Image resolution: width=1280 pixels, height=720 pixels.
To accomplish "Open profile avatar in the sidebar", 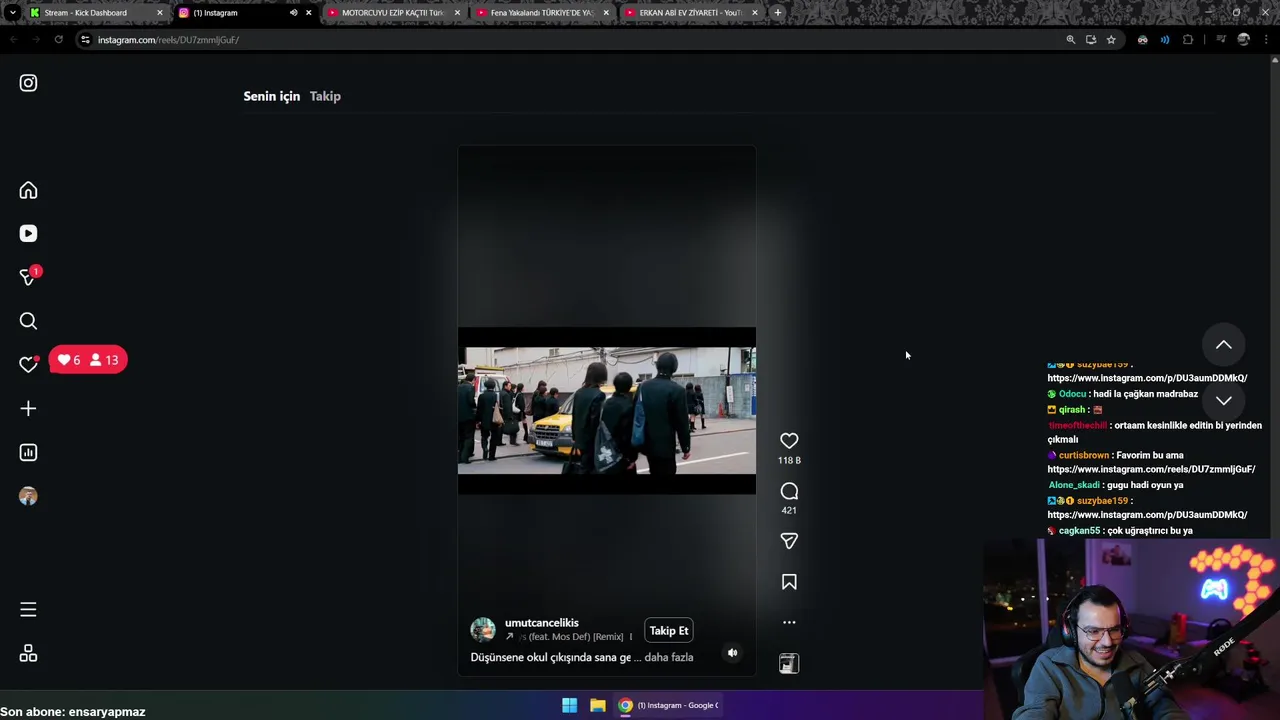I will [x=28, y=496].
